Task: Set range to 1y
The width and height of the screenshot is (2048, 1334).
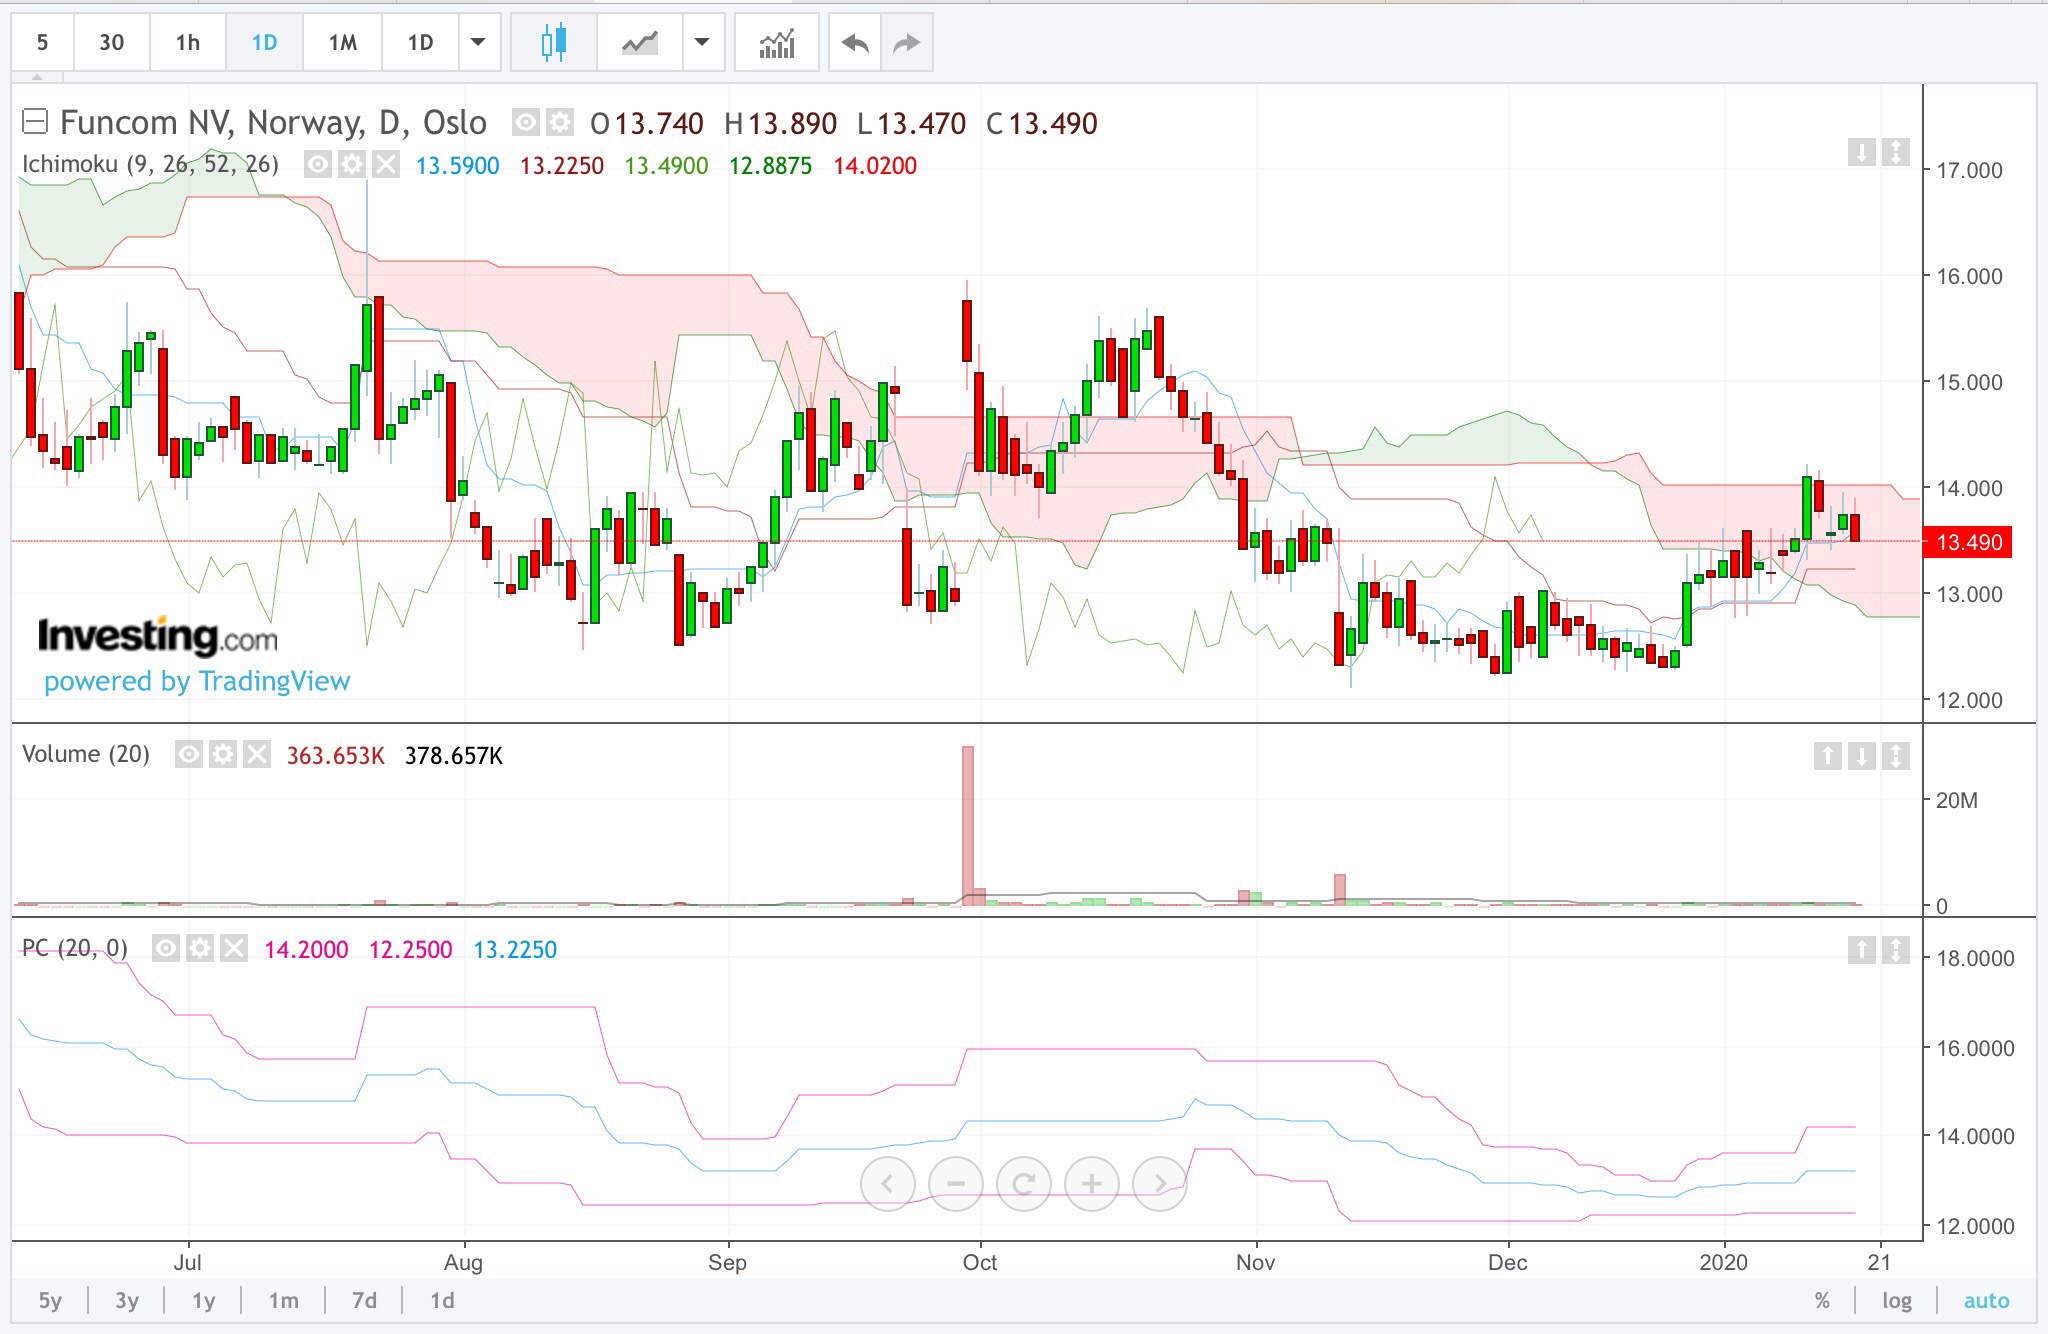Action: 204,1300
